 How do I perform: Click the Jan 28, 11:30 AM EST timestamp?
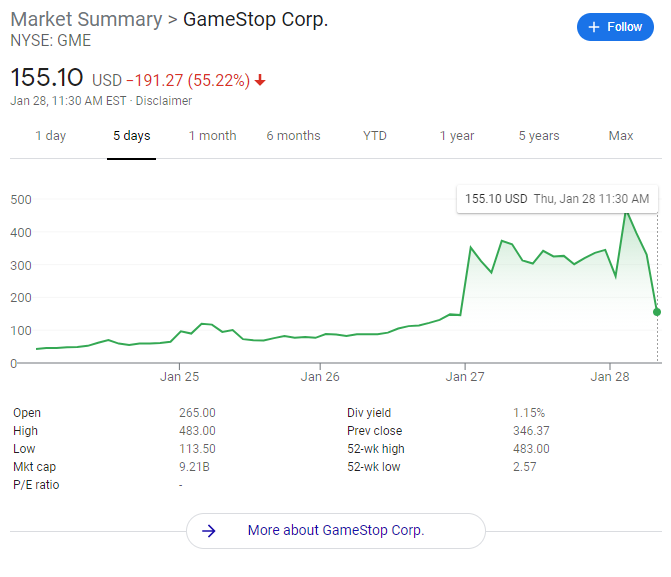pyautogui.click(x=68, y=101)
